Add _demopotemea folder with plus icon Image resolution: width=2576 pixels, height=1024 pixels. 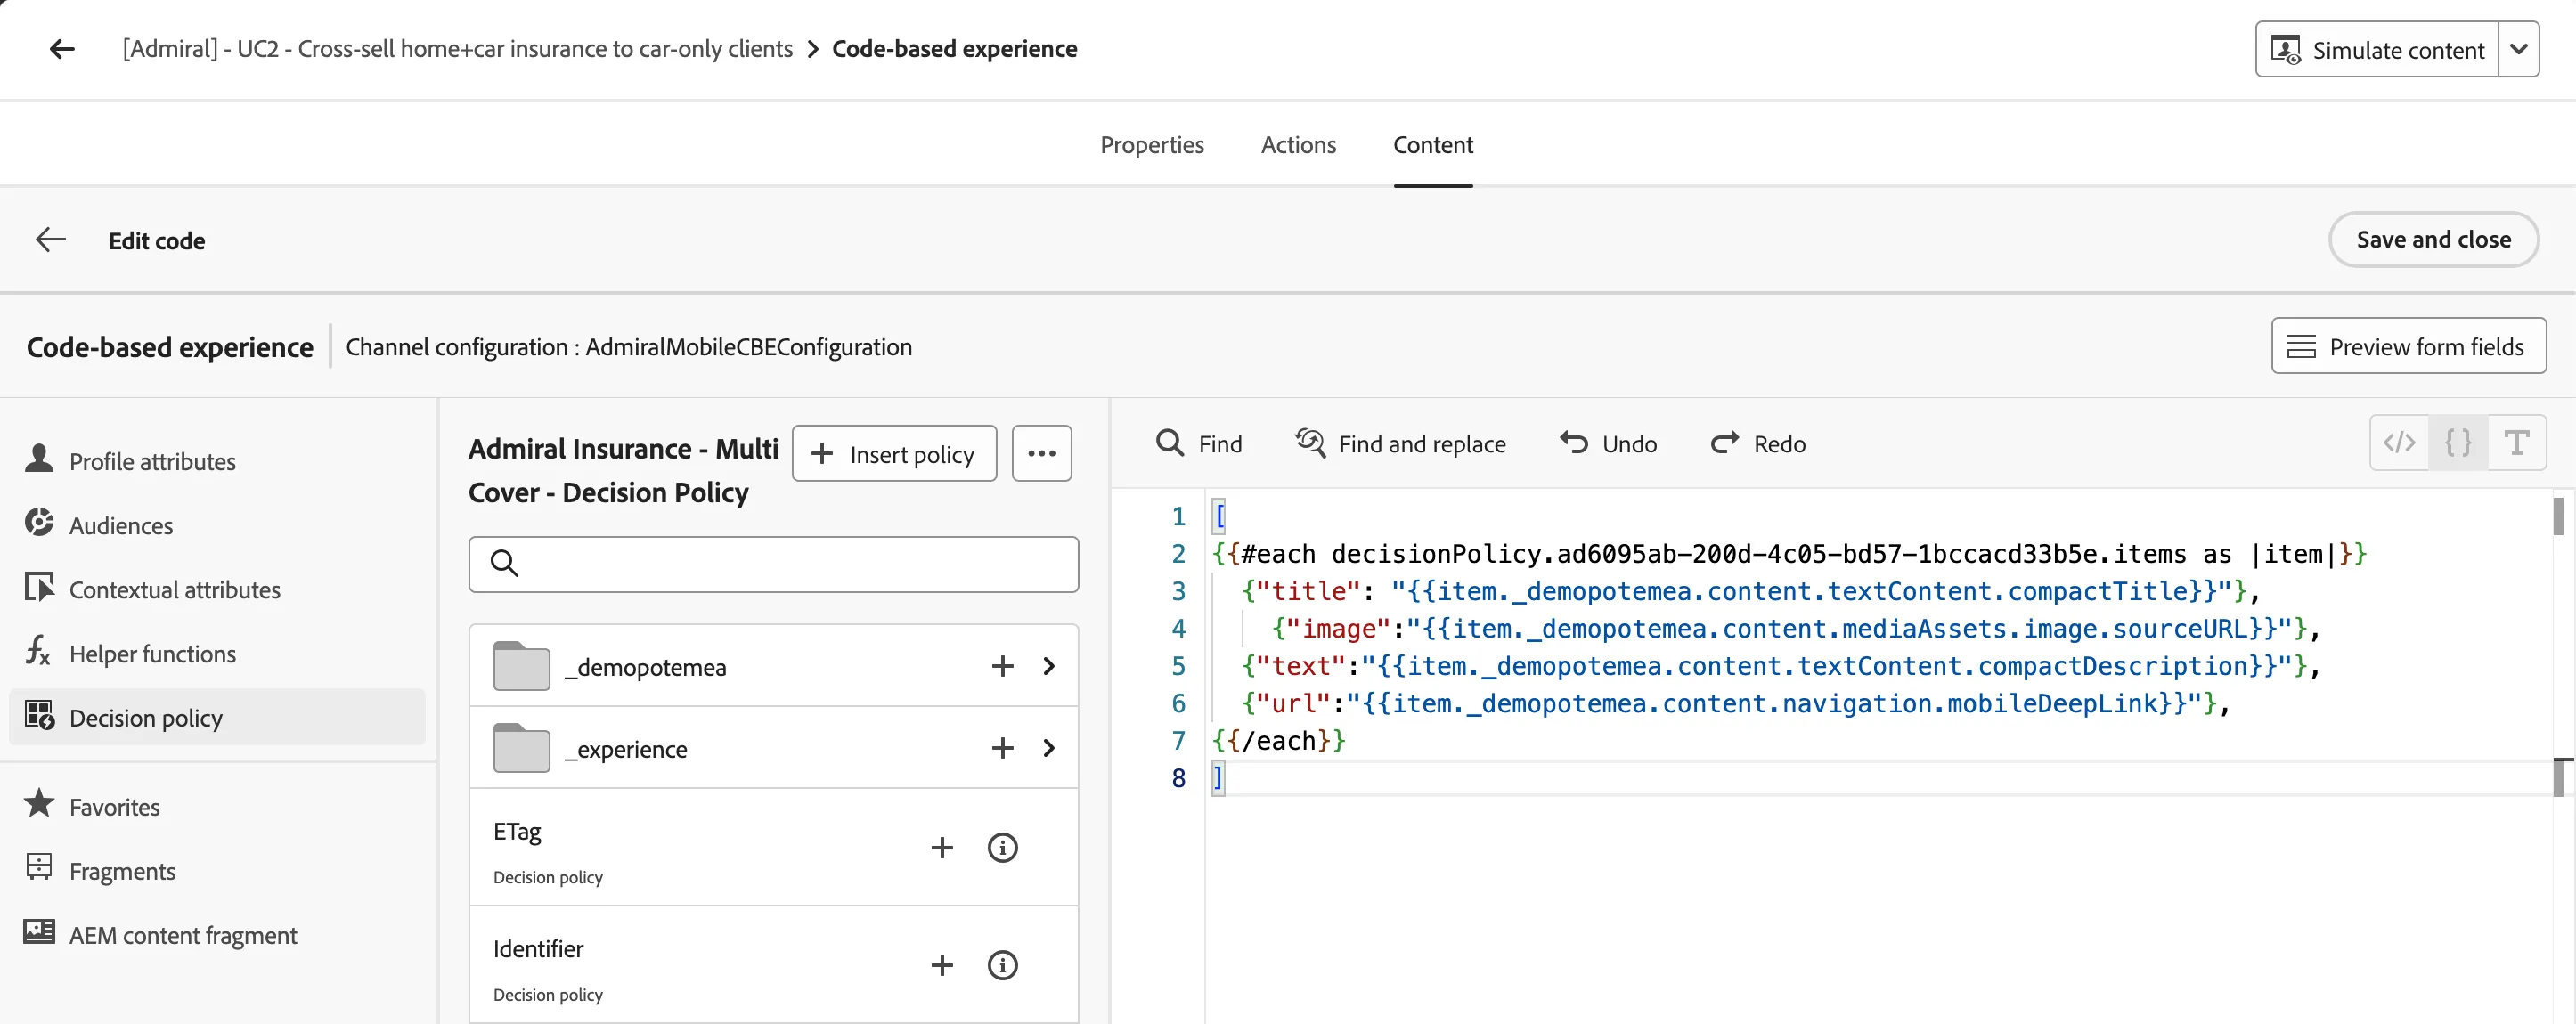[1002, 666]
